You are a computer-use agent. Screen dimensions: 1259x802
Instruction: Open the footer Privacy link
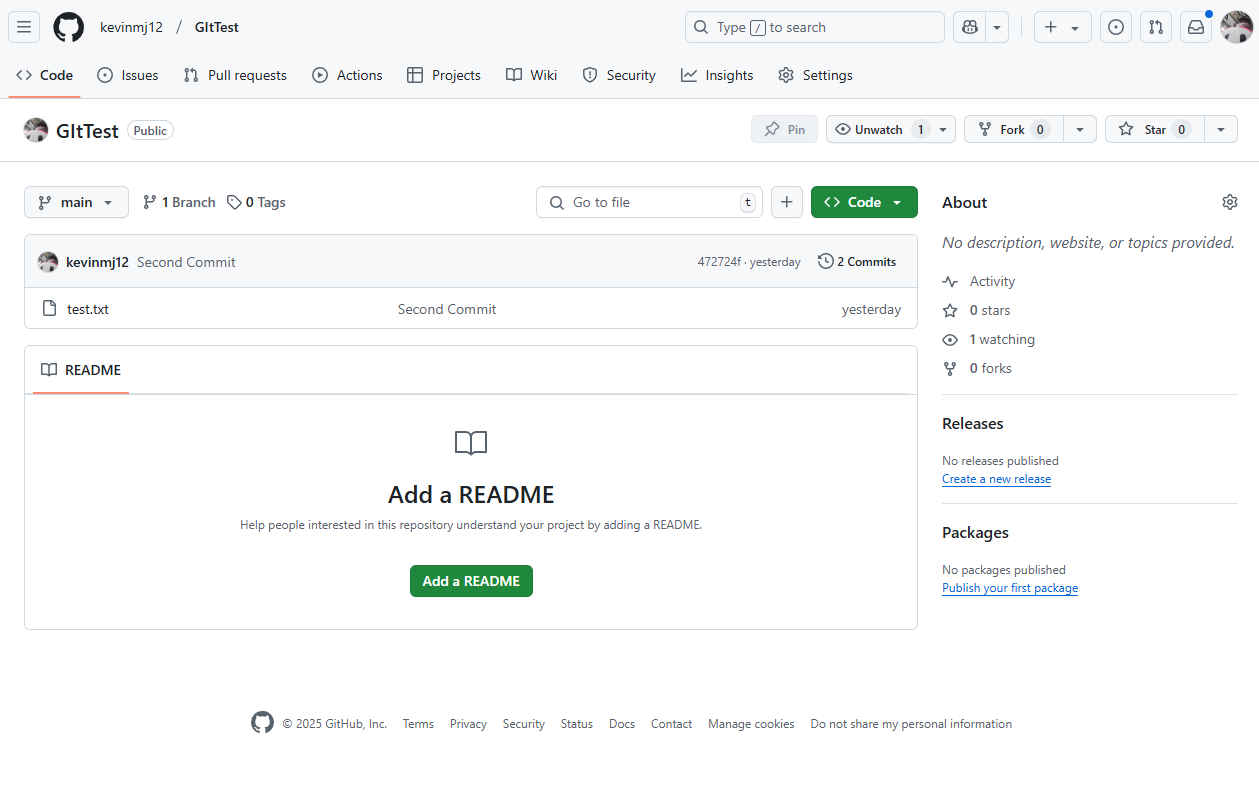[x=468, y=724]
